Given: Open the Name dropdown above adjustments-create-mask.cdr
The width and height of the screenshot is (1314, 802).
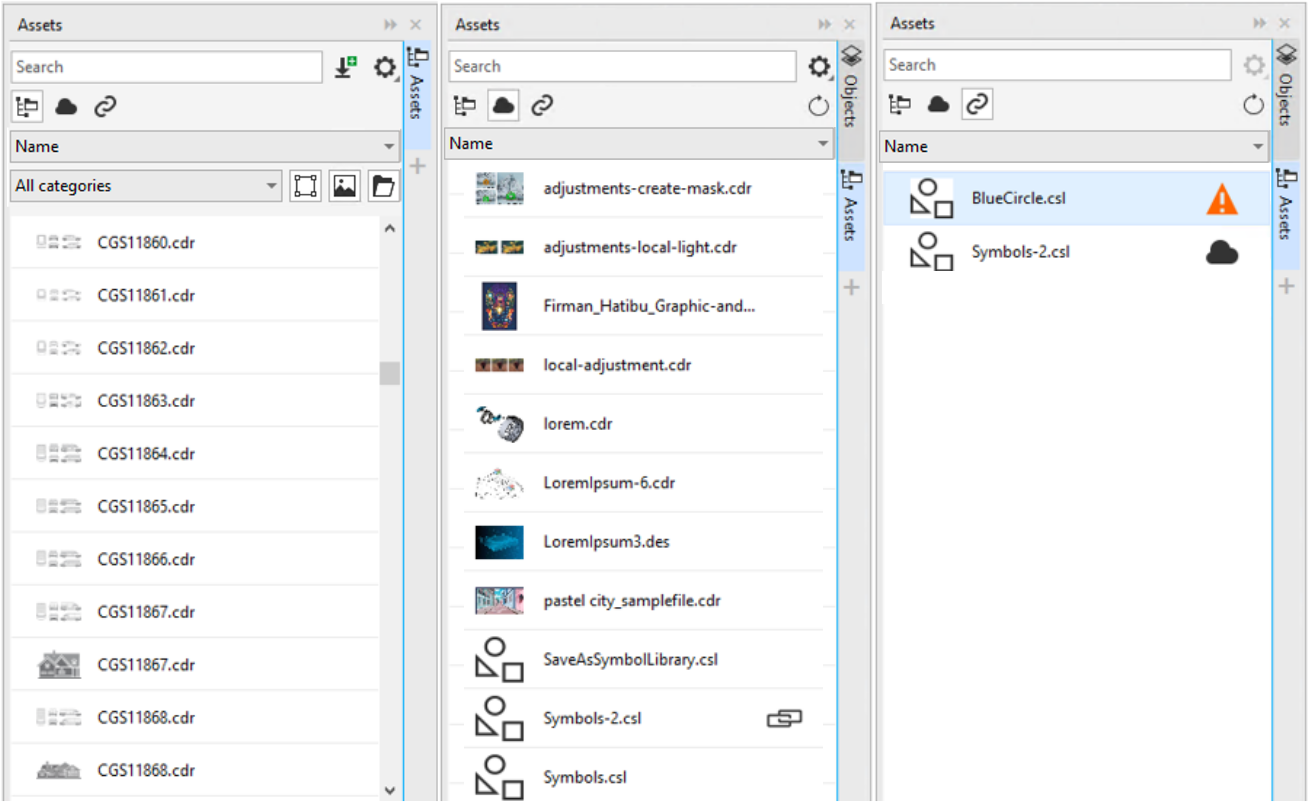Looking at the screenshot, I should tap(639, 144).
